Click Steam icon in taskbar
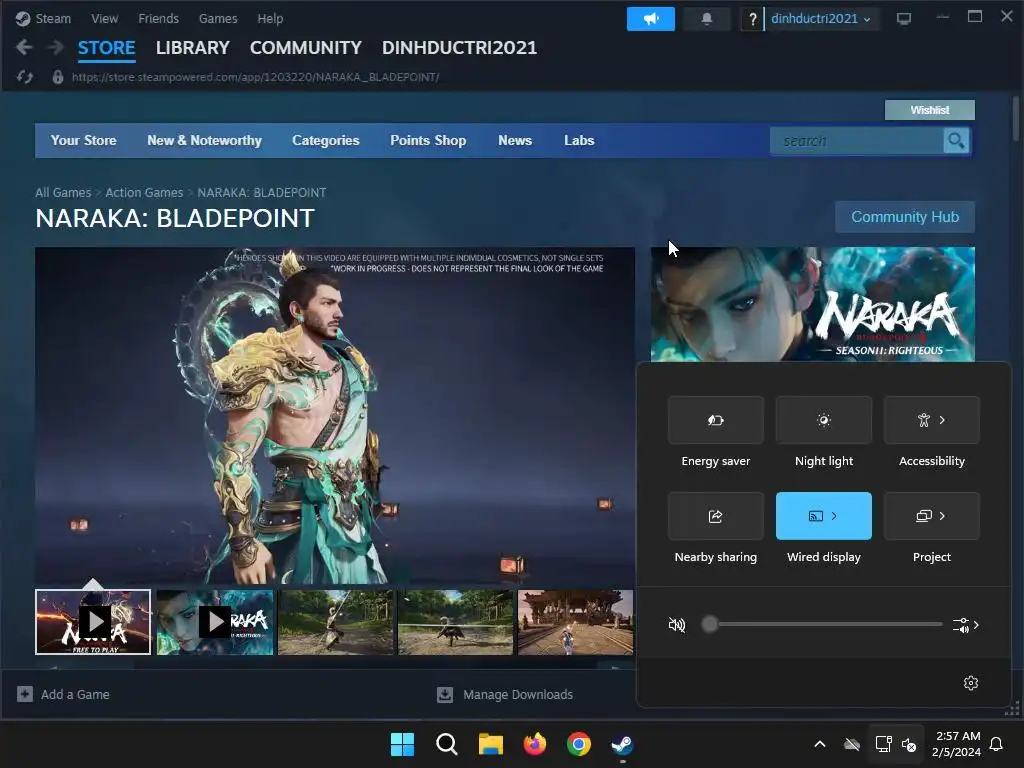Viewport: 1024px width, 768px height. point(622,744)
